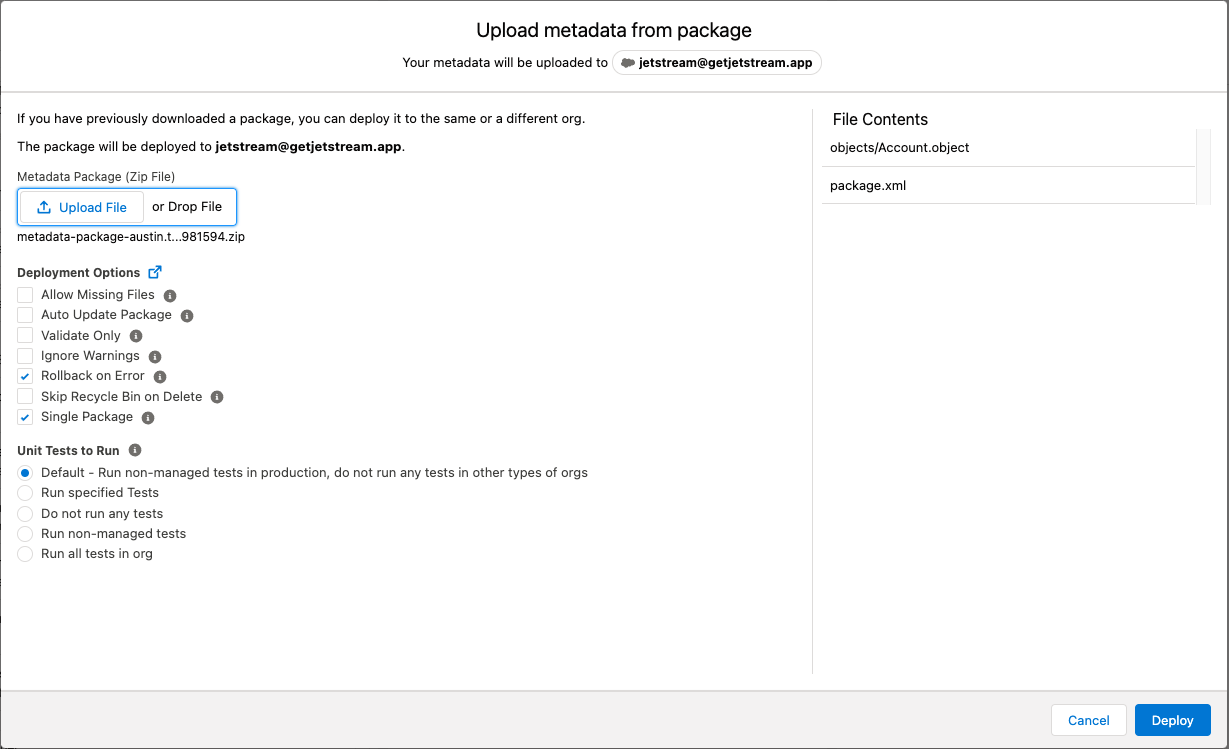Show info for Allow Missing Files
1229x749 pixels.
point(170,295)
